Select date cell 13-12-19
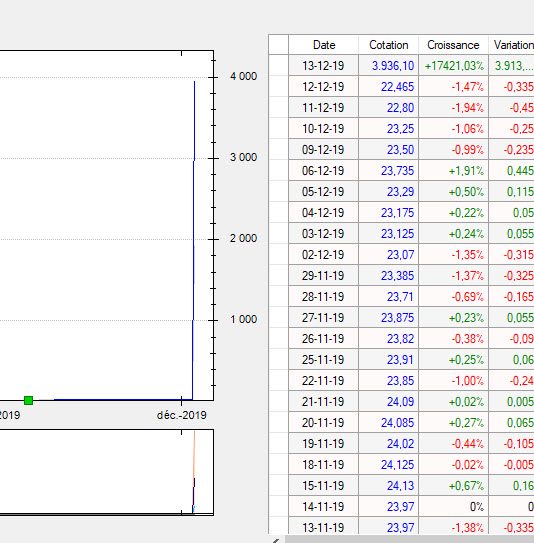The width and height of the screenshot is (534, 543). (x=323, y=65)
